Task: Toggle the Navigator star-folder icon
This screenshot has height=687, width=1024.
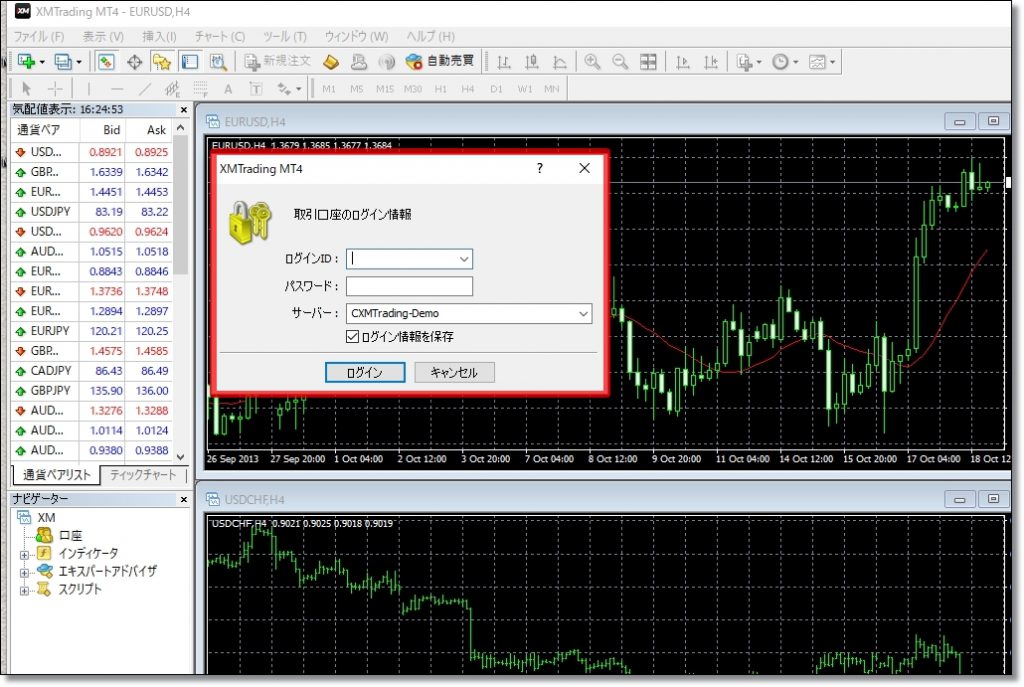Action: tap(161, 62)
